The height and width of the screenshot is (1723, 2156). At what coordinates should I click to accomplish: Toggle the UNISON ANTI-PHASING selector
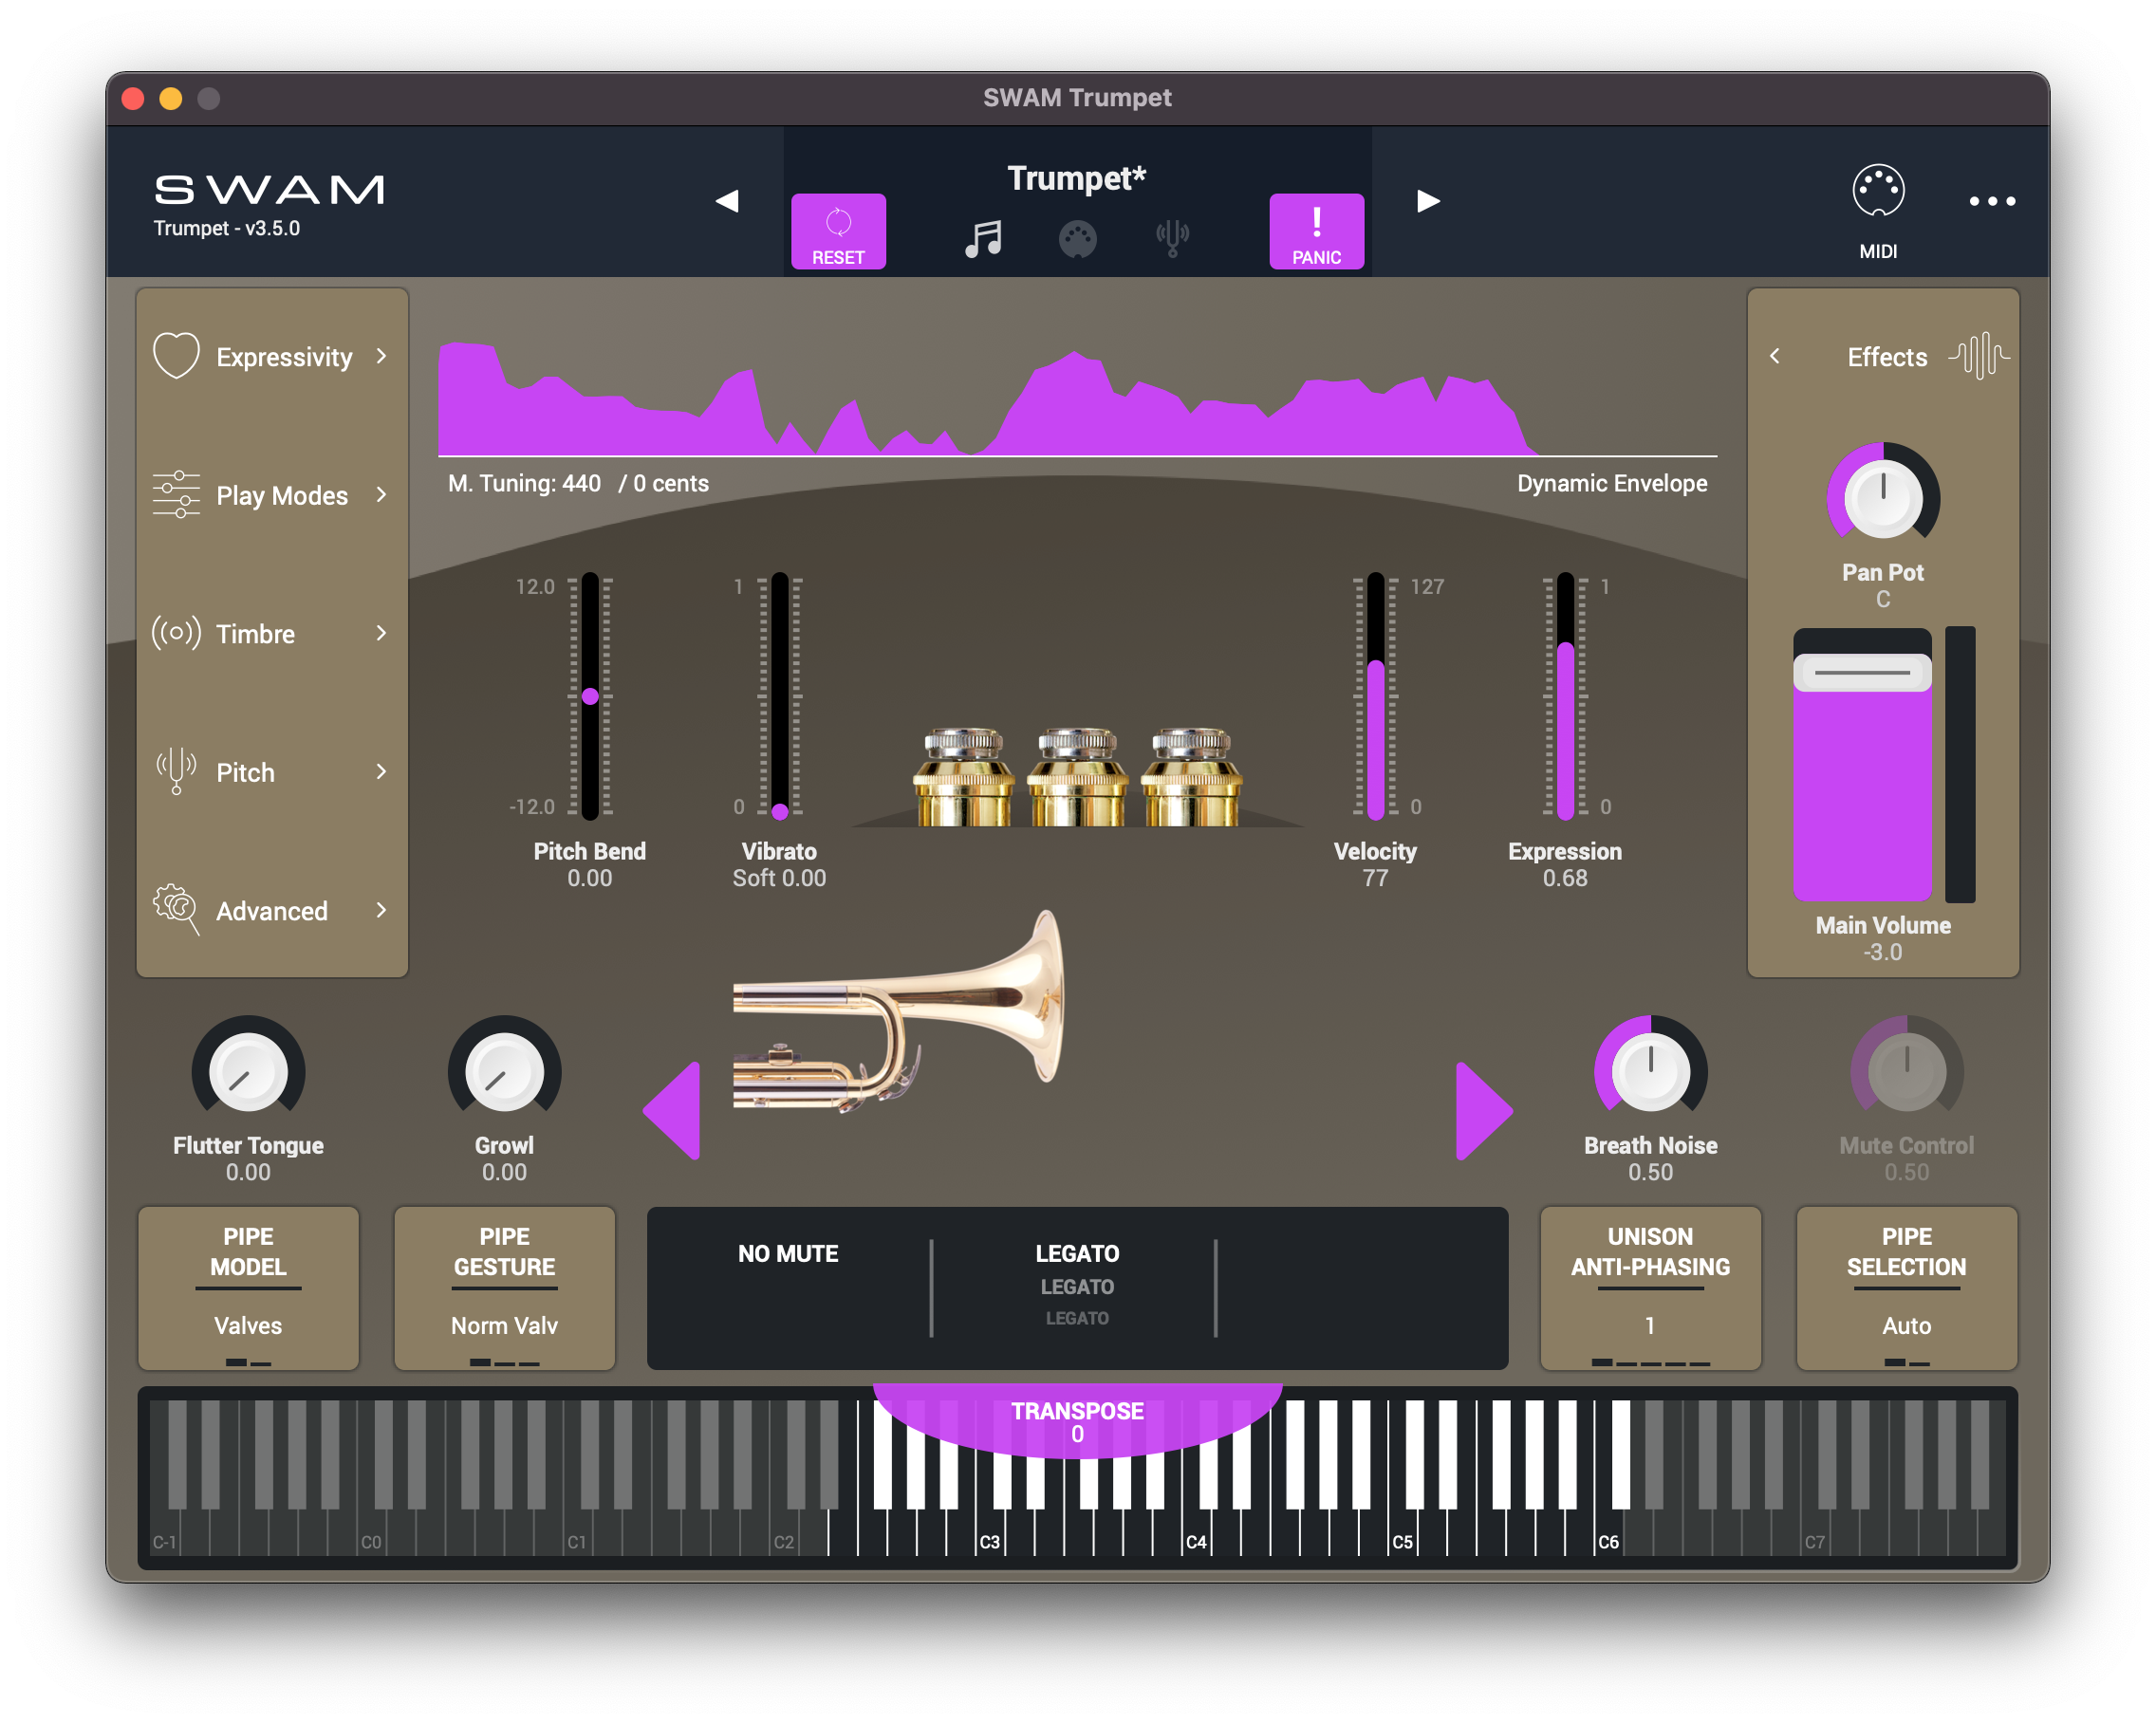point(1650,1288)
